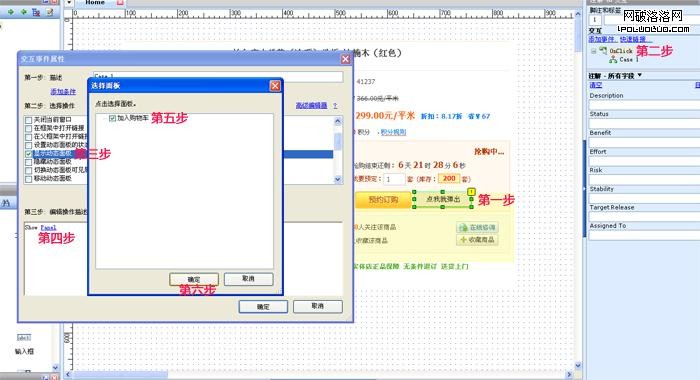Uncheck the 显示动态面板 action checkbox
Screen dimensions: 700x380
(29, 154)
